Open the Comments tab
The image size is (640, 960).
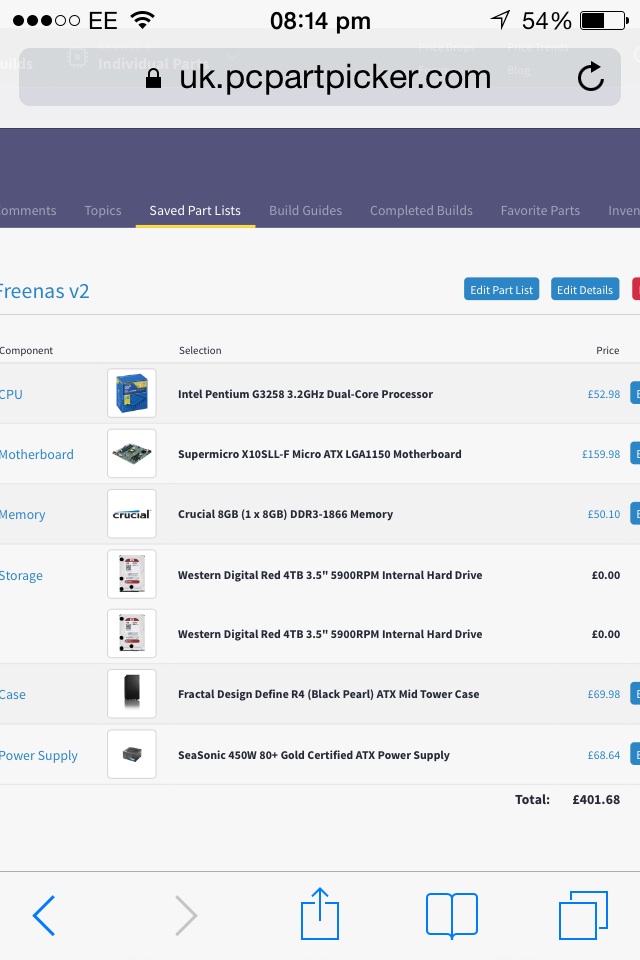click(x=28, y=211)
